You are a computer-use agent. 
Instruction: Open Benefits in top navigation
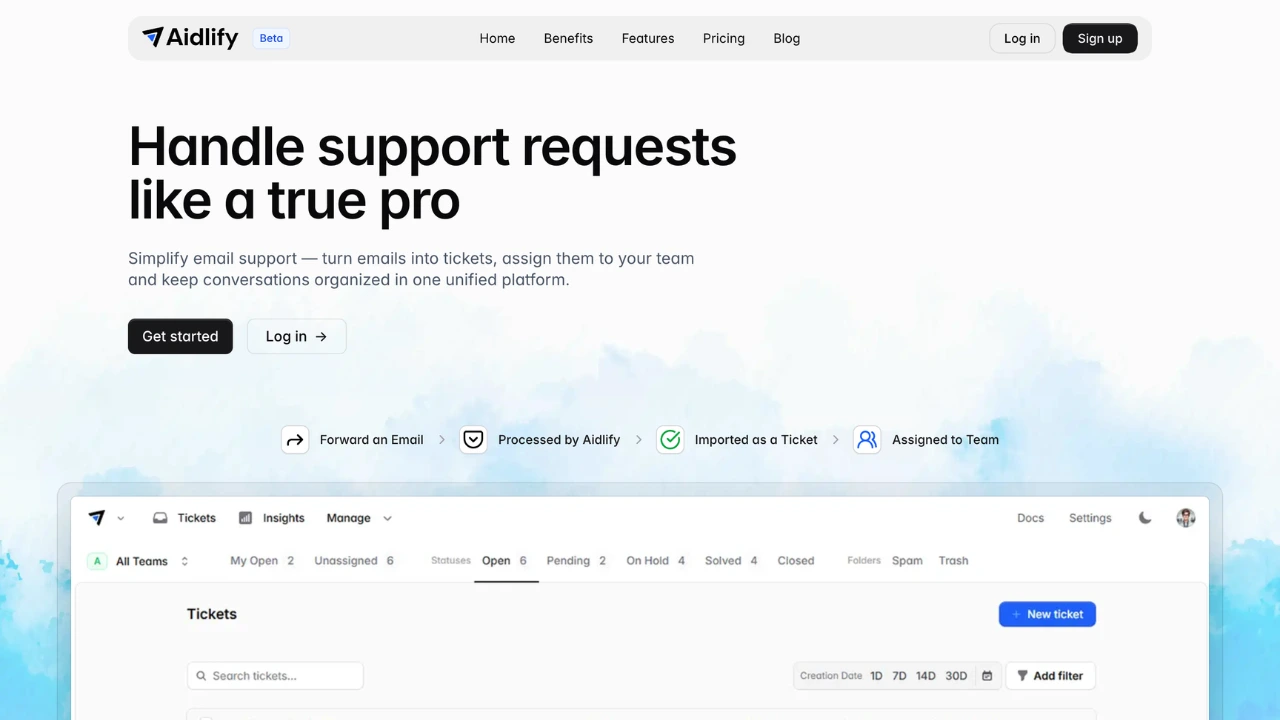pos(568,38)
